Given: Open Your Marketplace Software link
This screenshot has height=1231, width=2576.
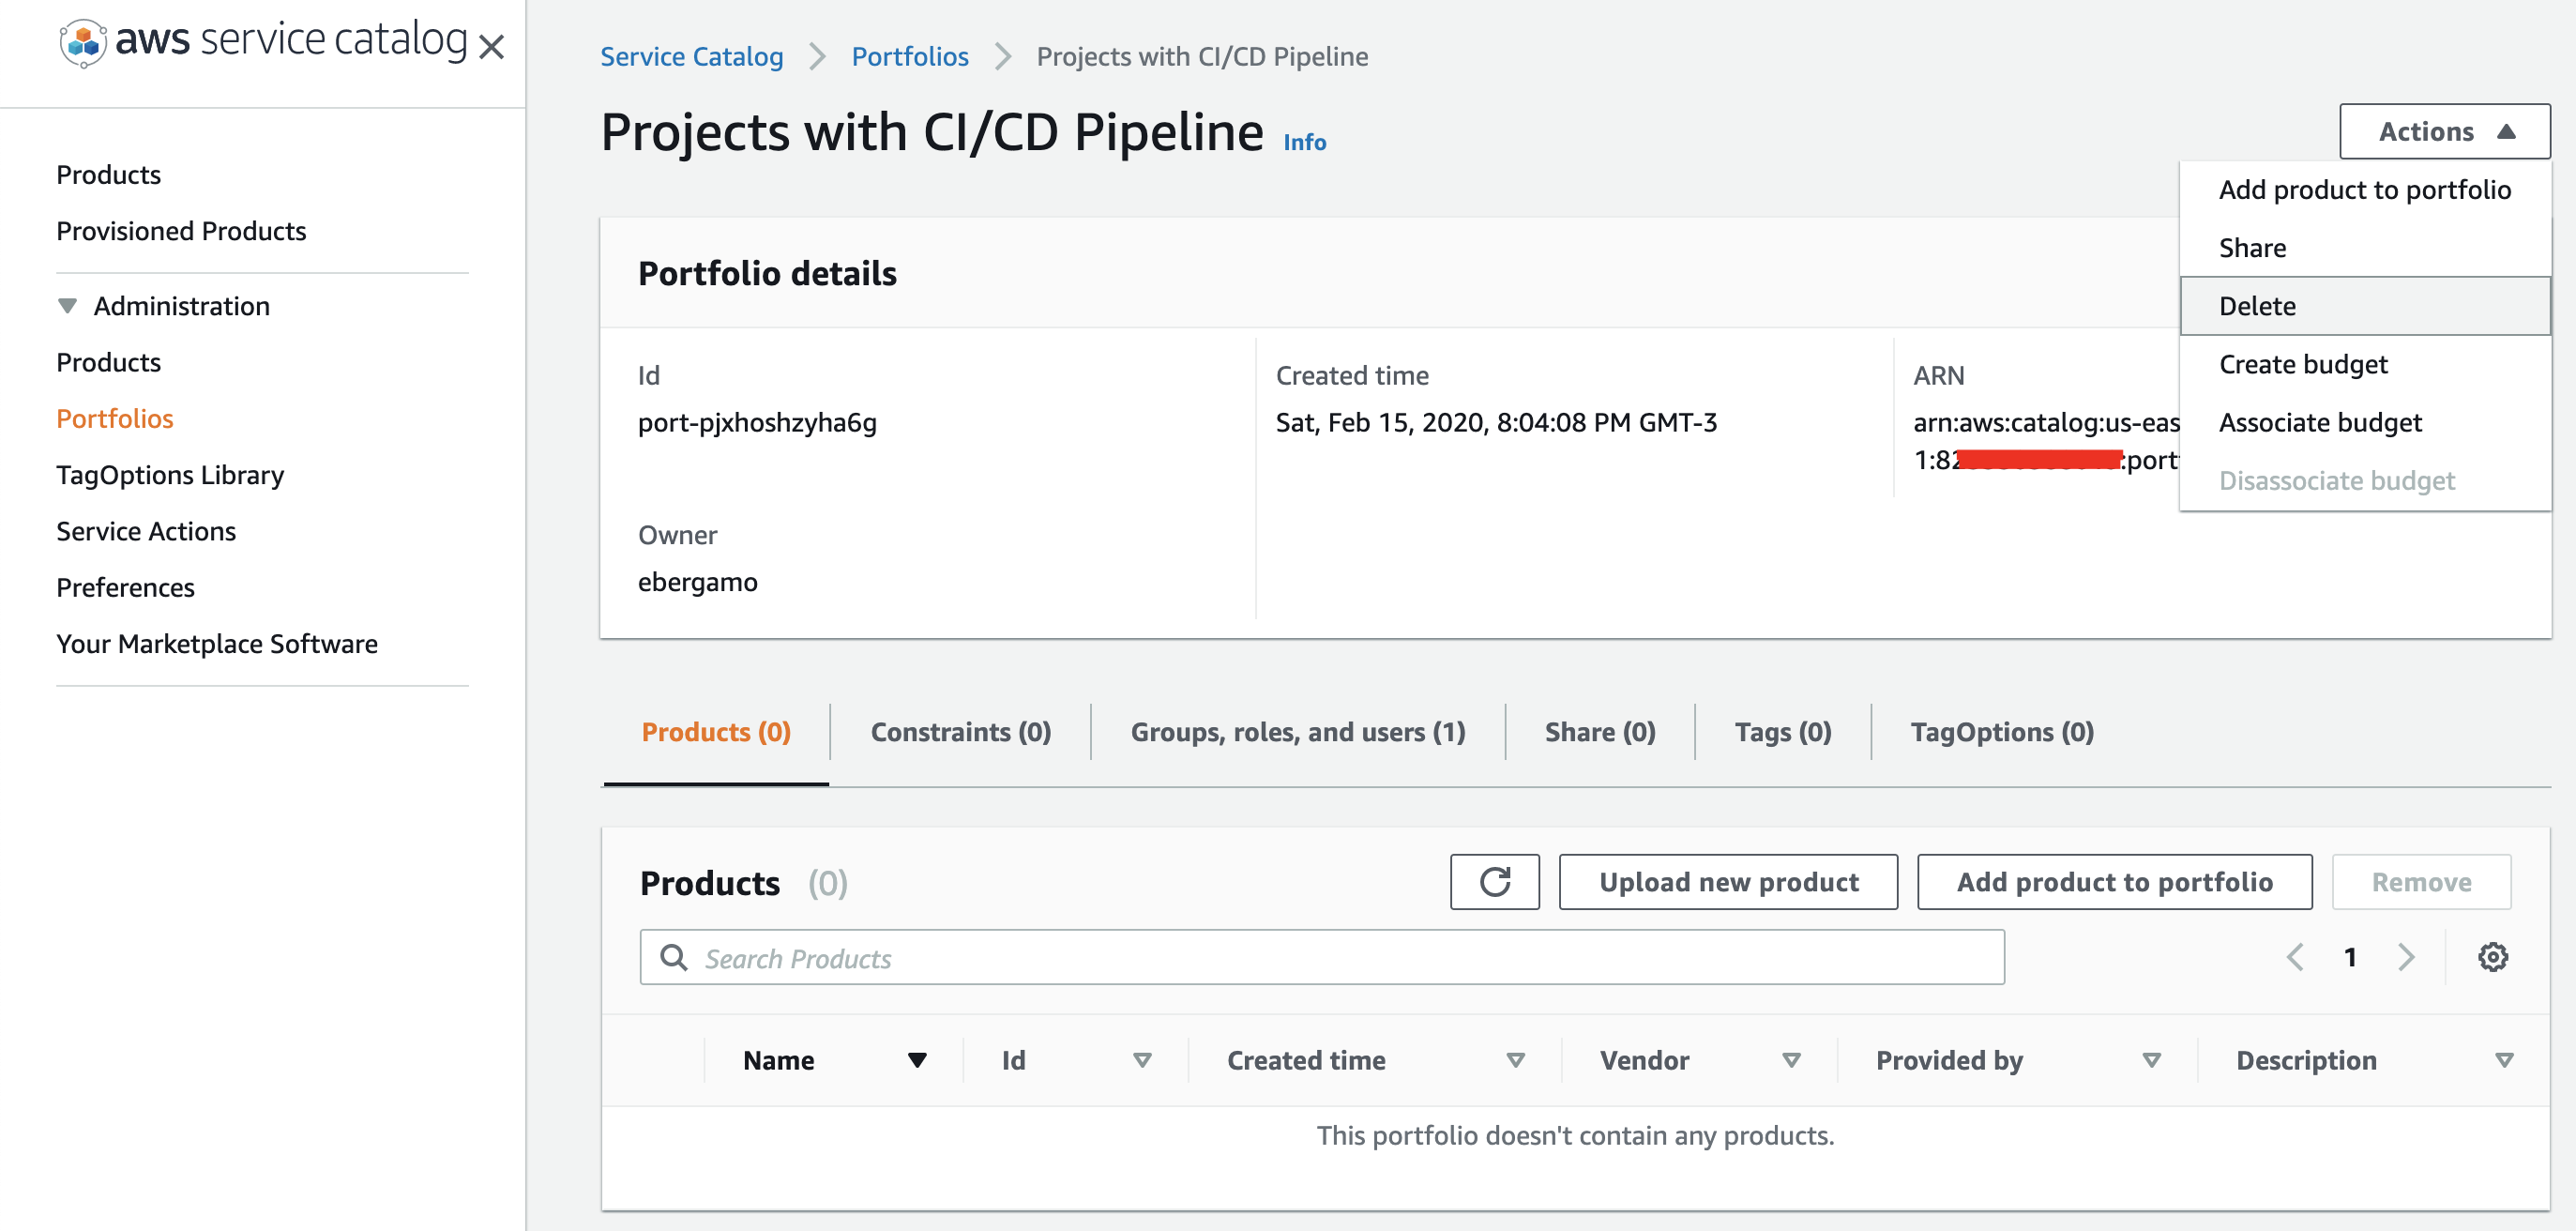Looking at the screenshot, I should (217, 644).
